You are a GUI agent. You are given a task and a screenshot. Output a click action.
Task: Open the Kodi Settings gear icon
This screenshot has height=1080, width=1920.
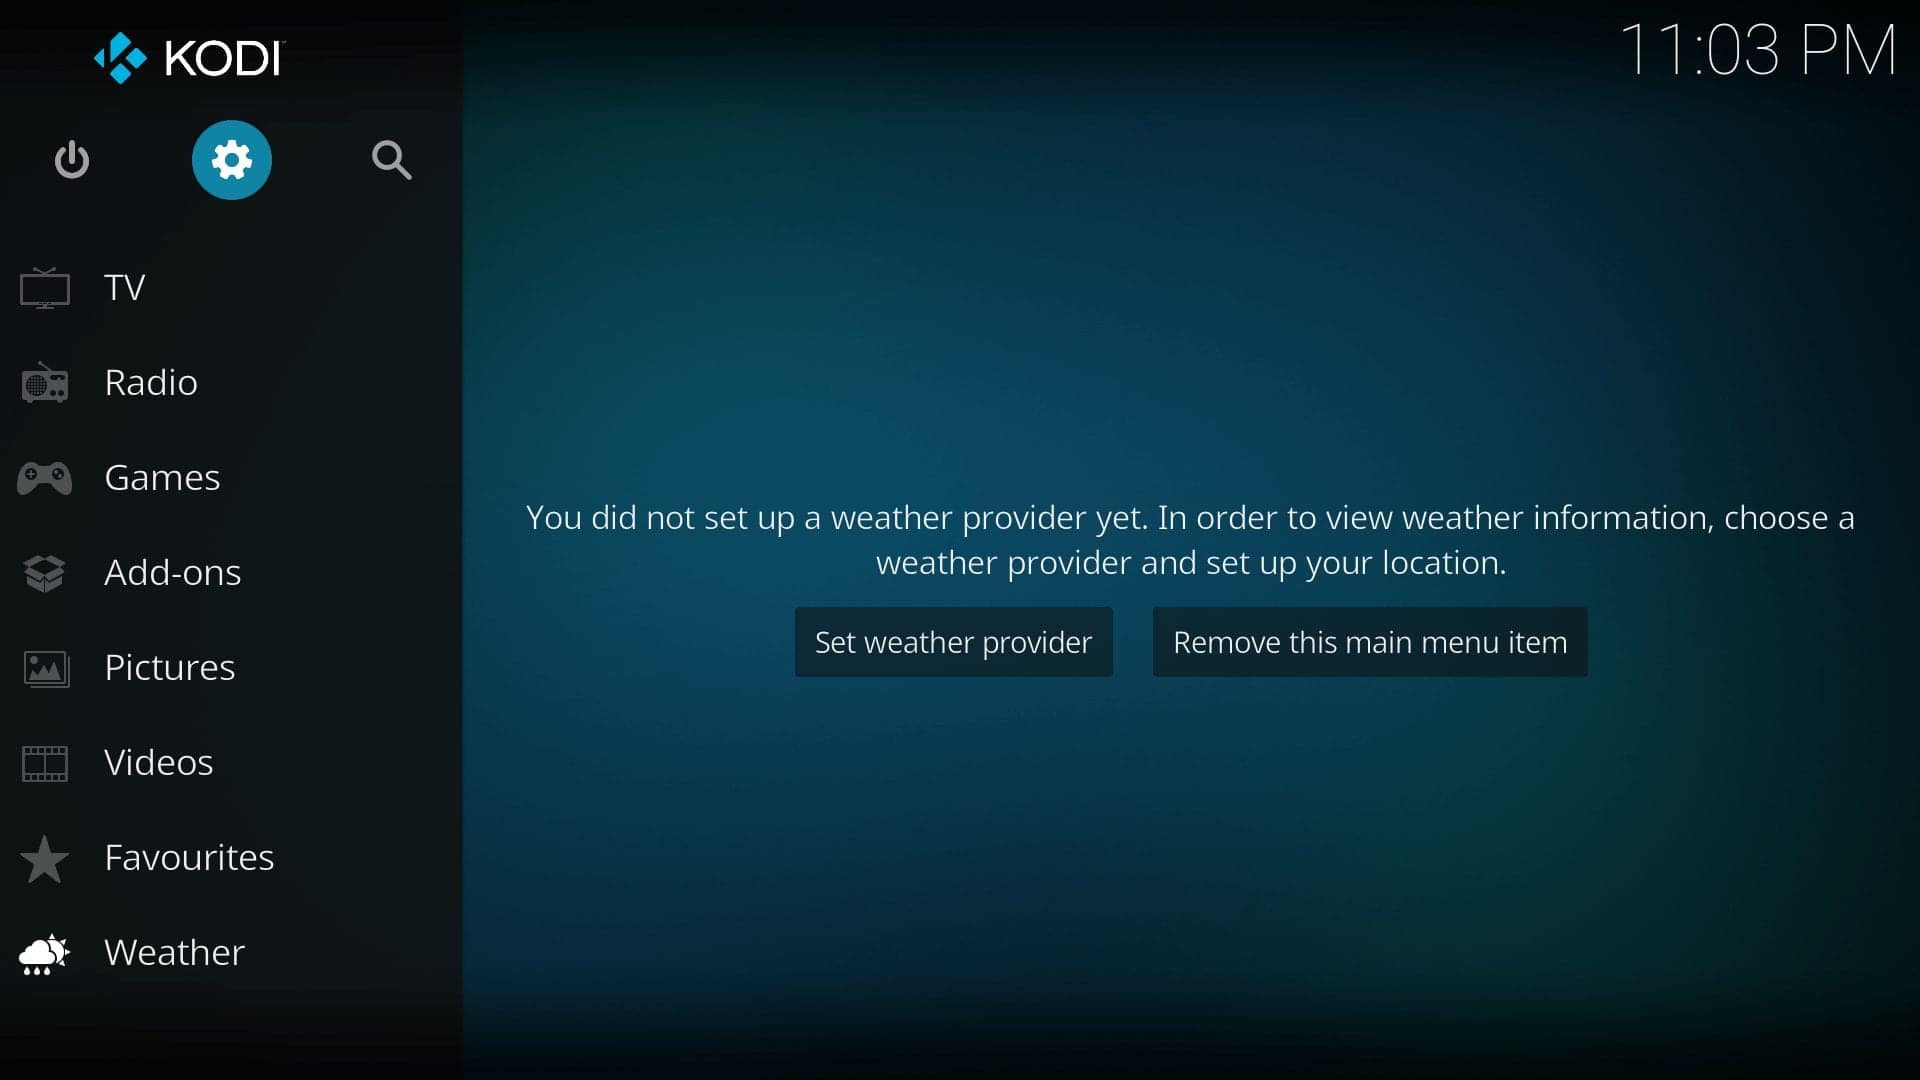coord(232,158)
